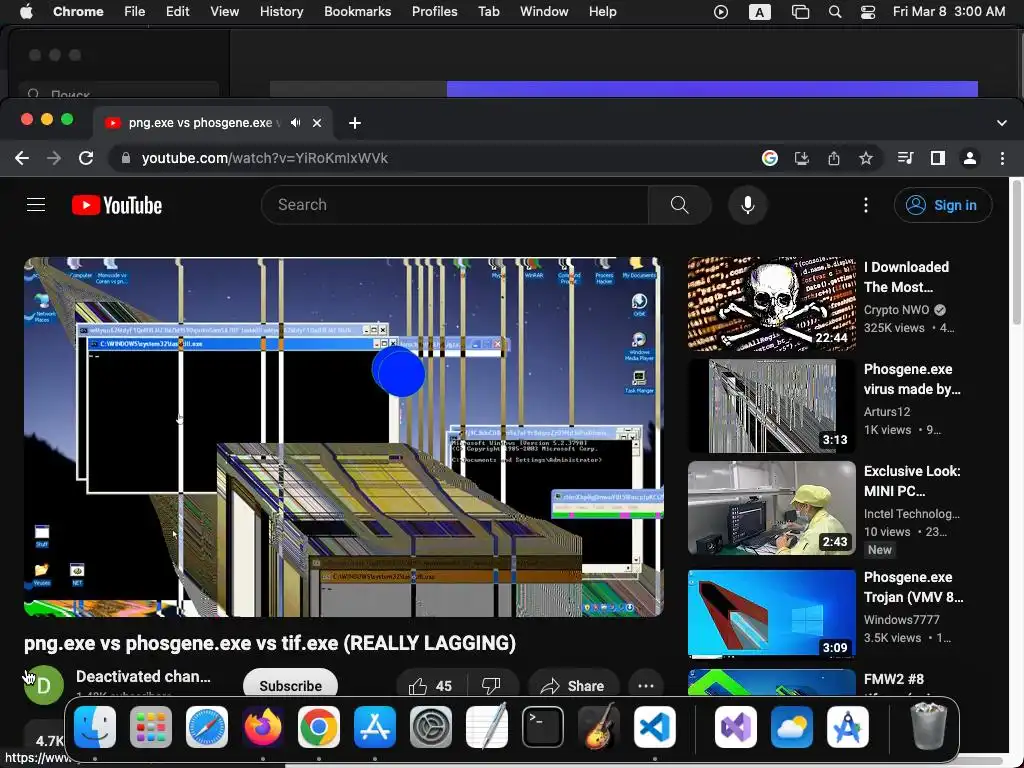This screenshot has width=1024, height=768.
Task: Open Terminal from the dock
Action: (542, 727)
